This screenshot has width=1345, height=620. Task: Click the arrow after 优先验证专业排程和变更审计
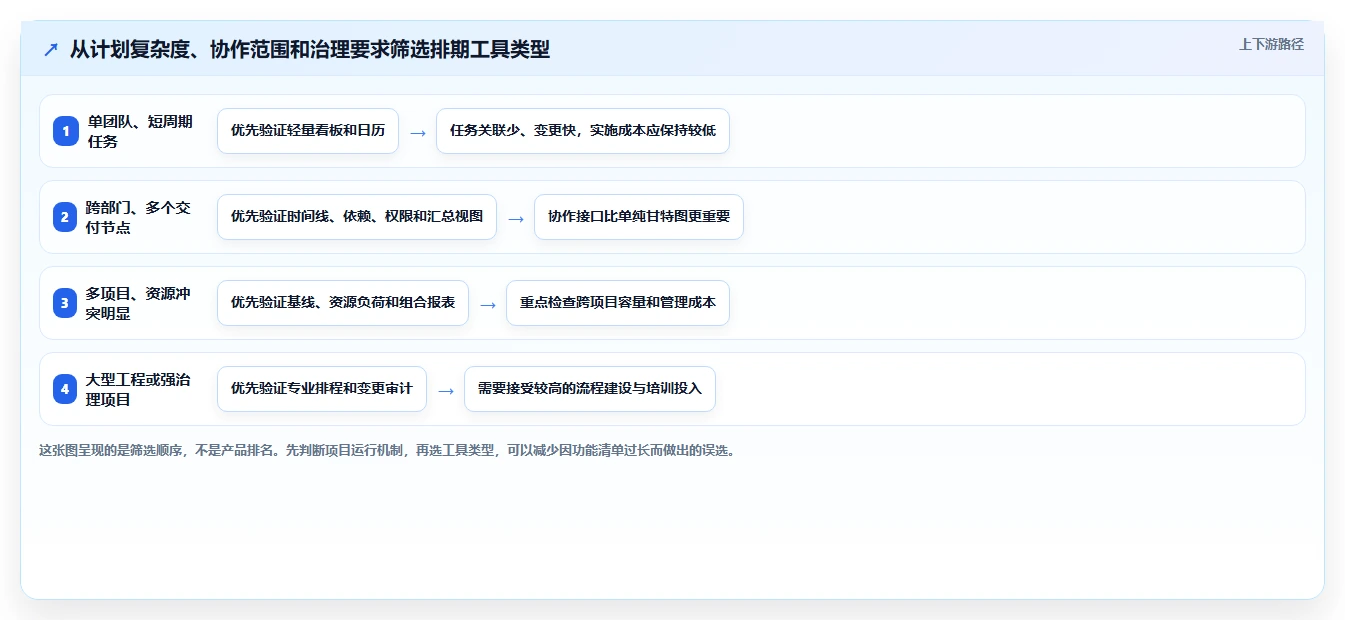pos(446,390)
